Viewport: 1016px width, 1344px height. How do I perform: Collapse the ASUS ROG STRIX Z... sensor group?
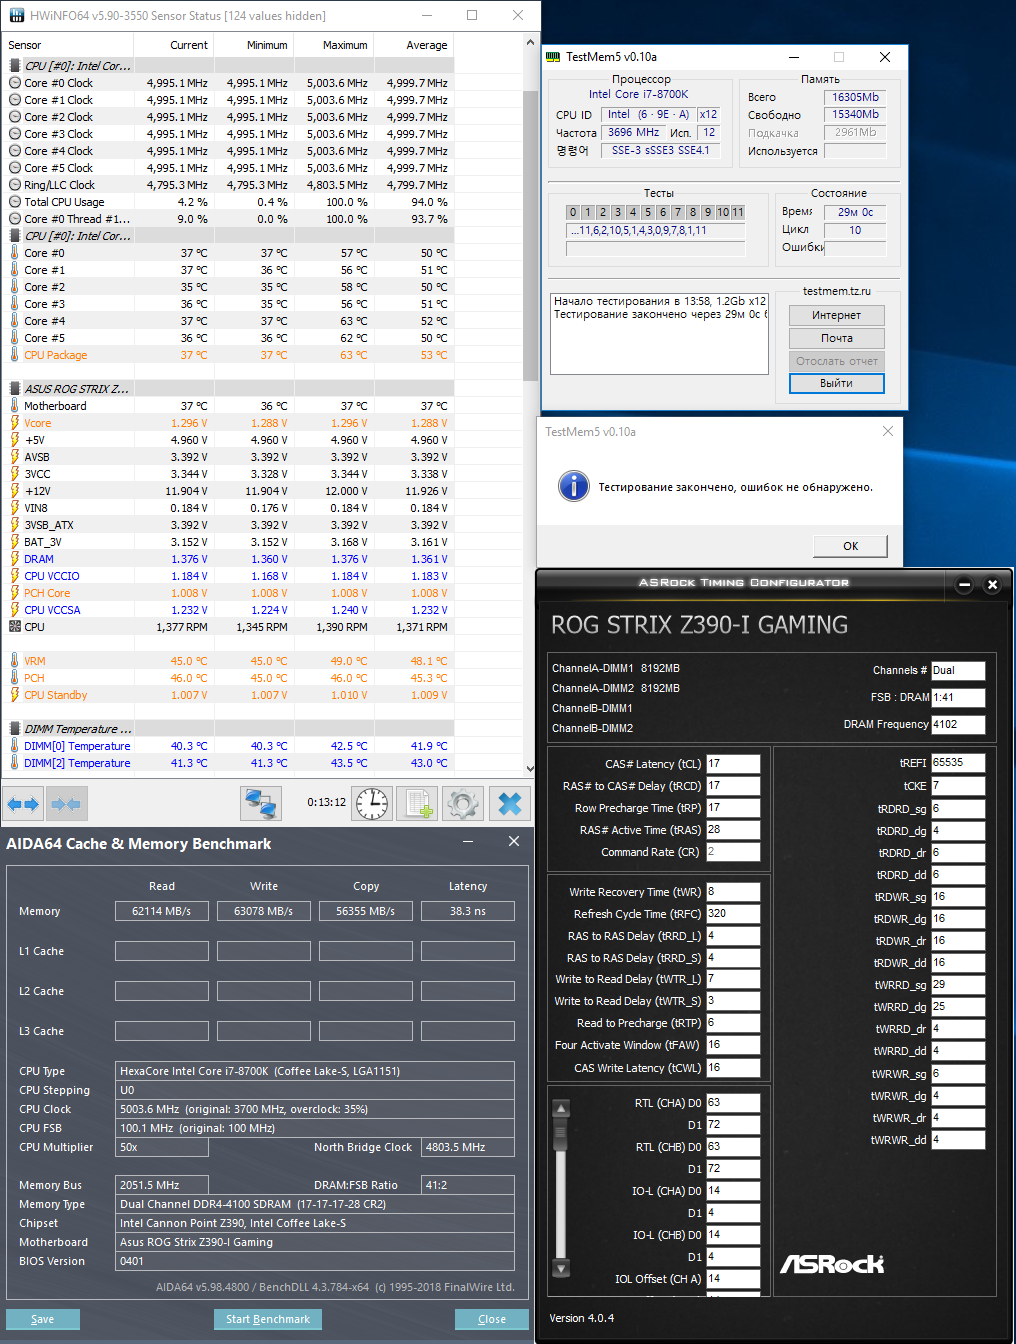pos(14,389)
